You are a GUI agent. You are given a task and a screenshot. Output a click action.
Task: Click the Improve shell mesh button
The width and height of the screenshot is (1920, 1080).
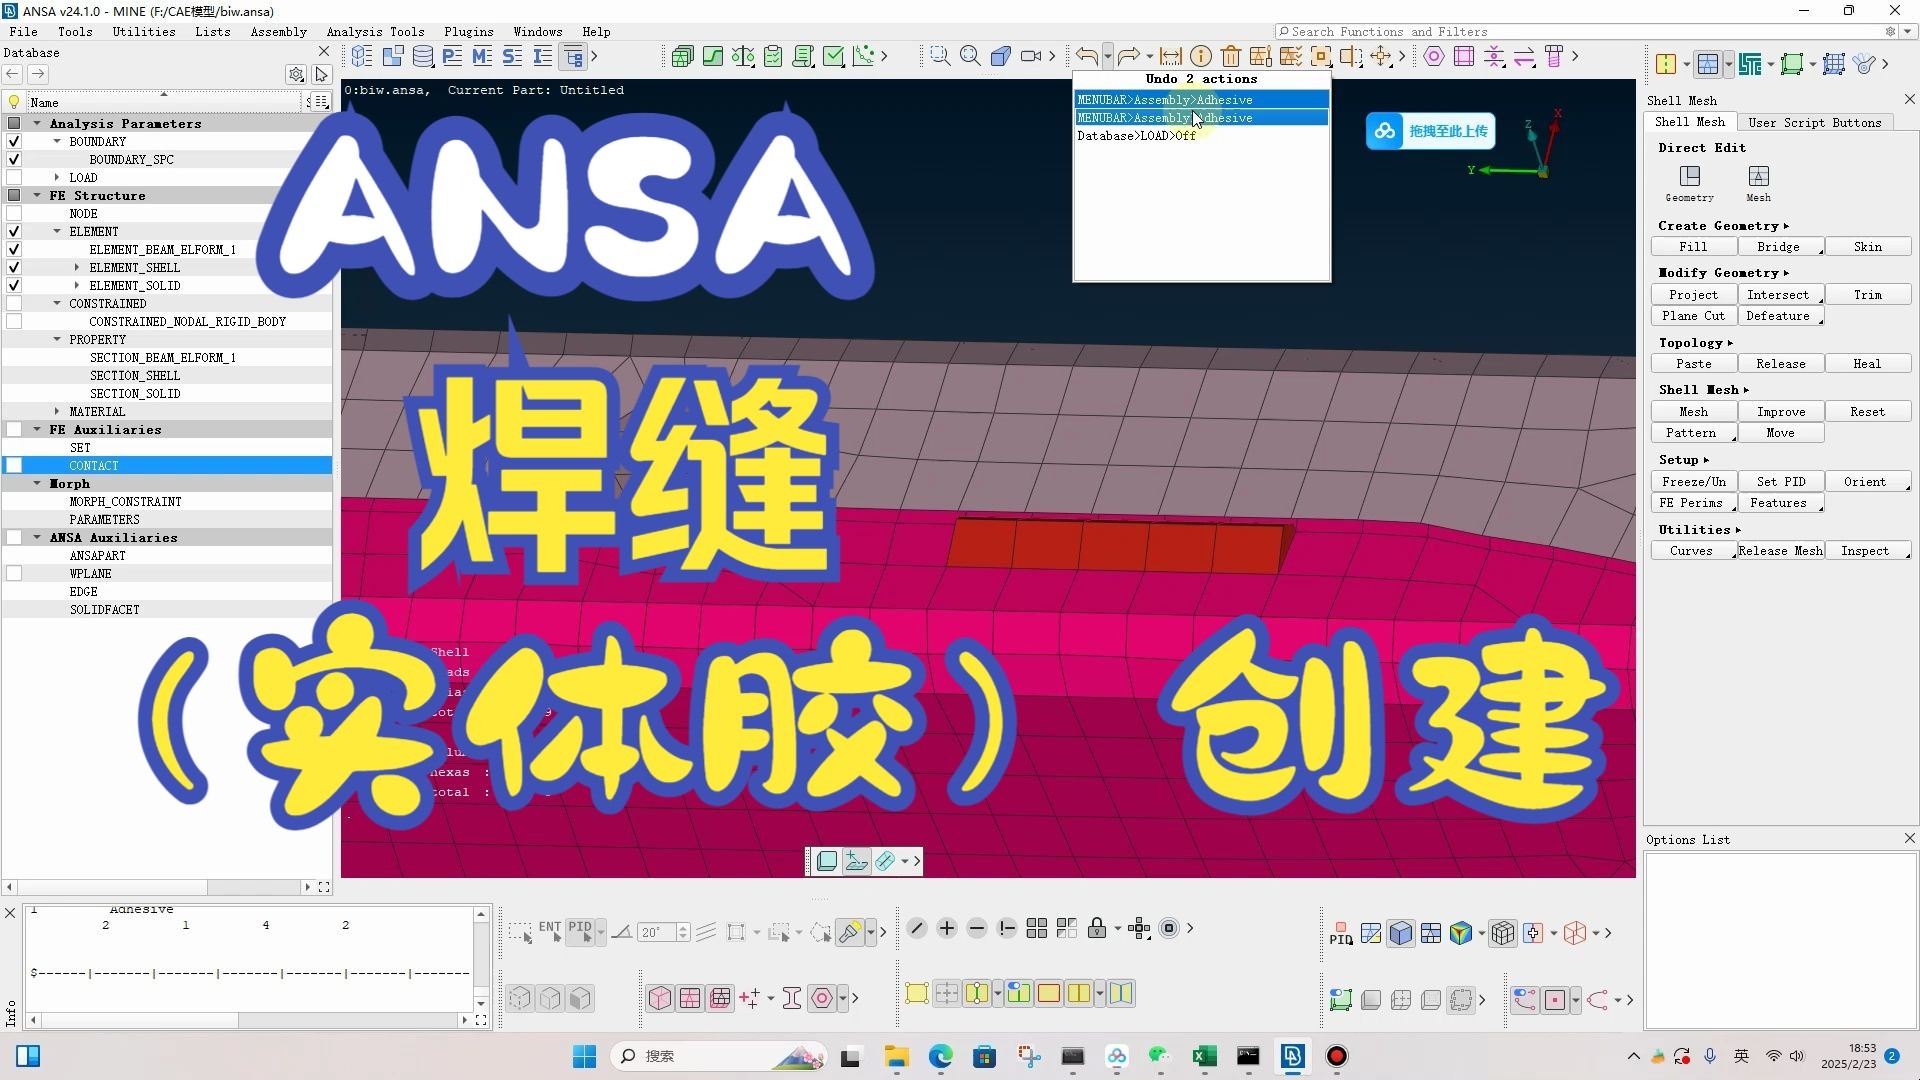1780,412
